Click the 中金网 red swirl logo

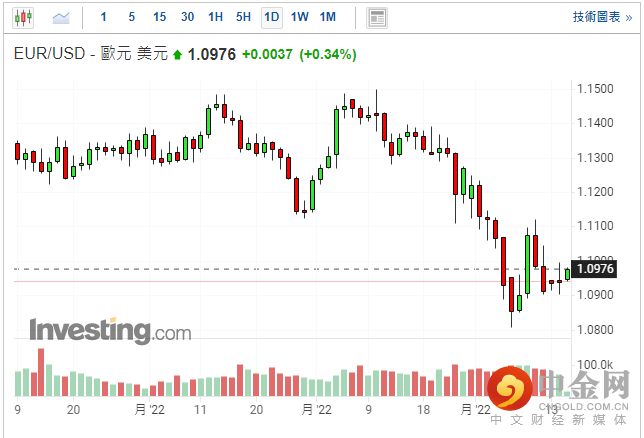[x=510, y=388]
